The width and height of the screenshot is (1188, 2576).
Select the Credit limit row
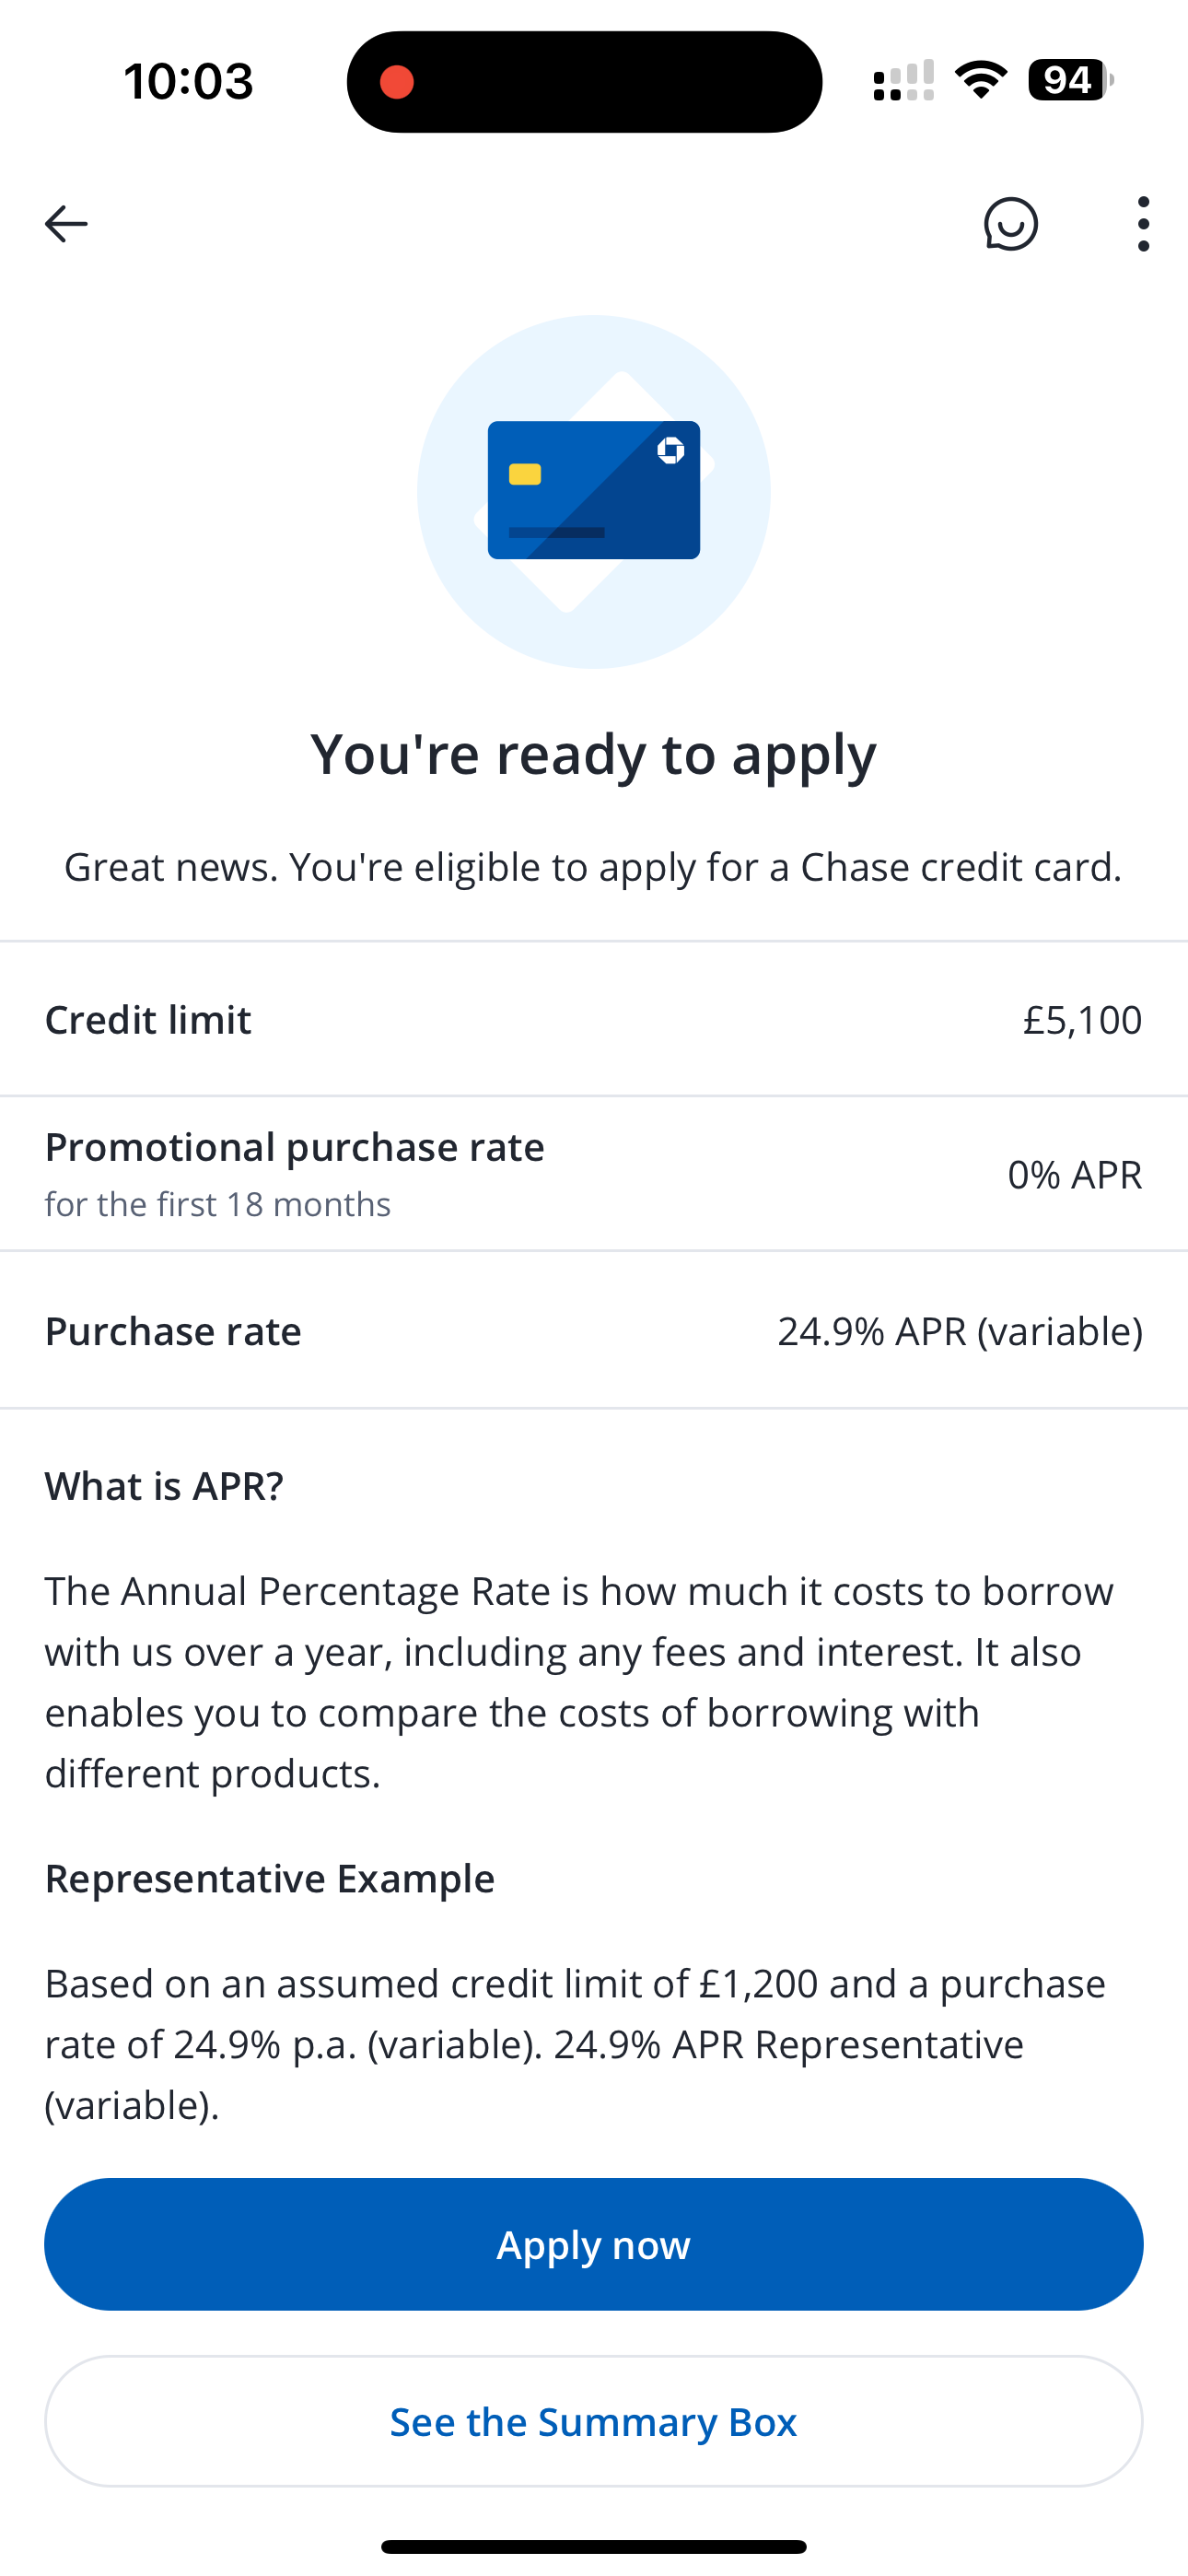(x=594, y=1019)
